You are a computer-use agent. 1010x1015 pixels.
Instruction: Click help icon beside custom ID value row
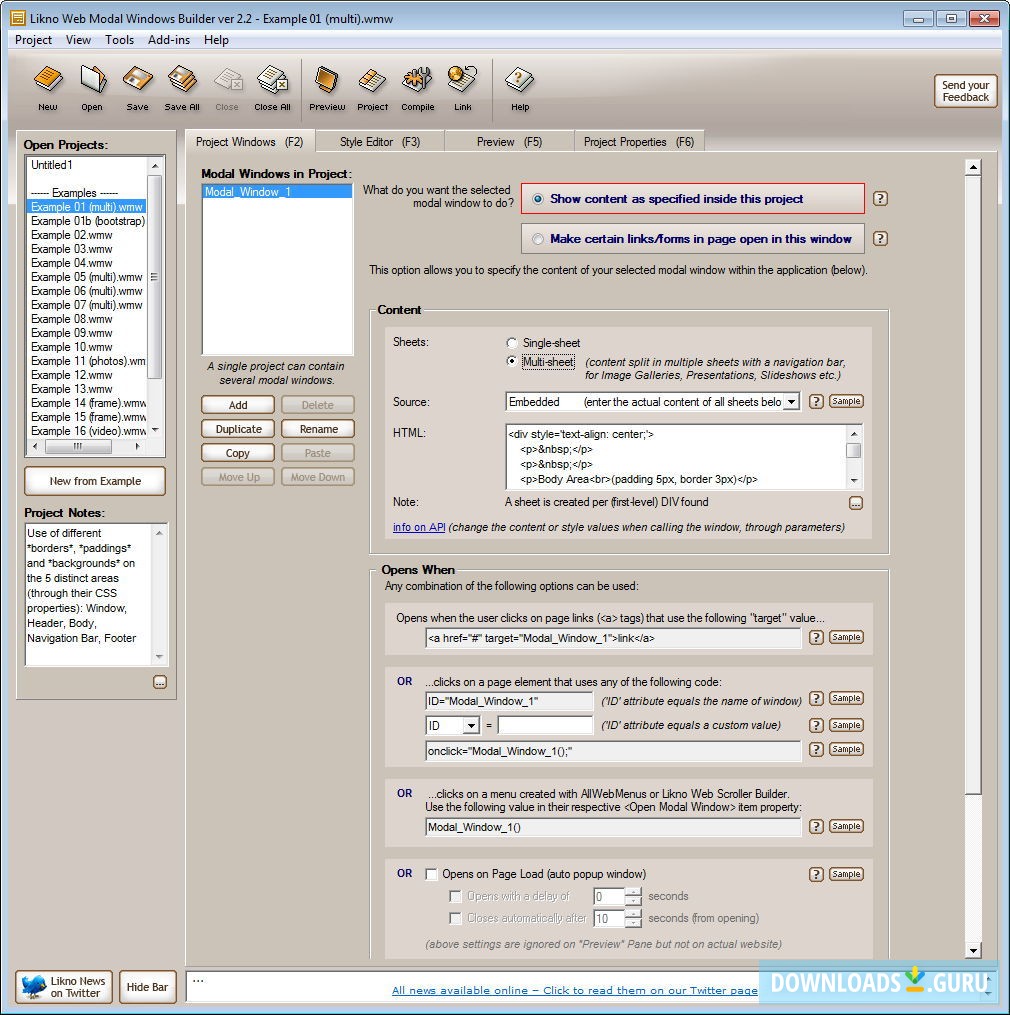[816, 725]
